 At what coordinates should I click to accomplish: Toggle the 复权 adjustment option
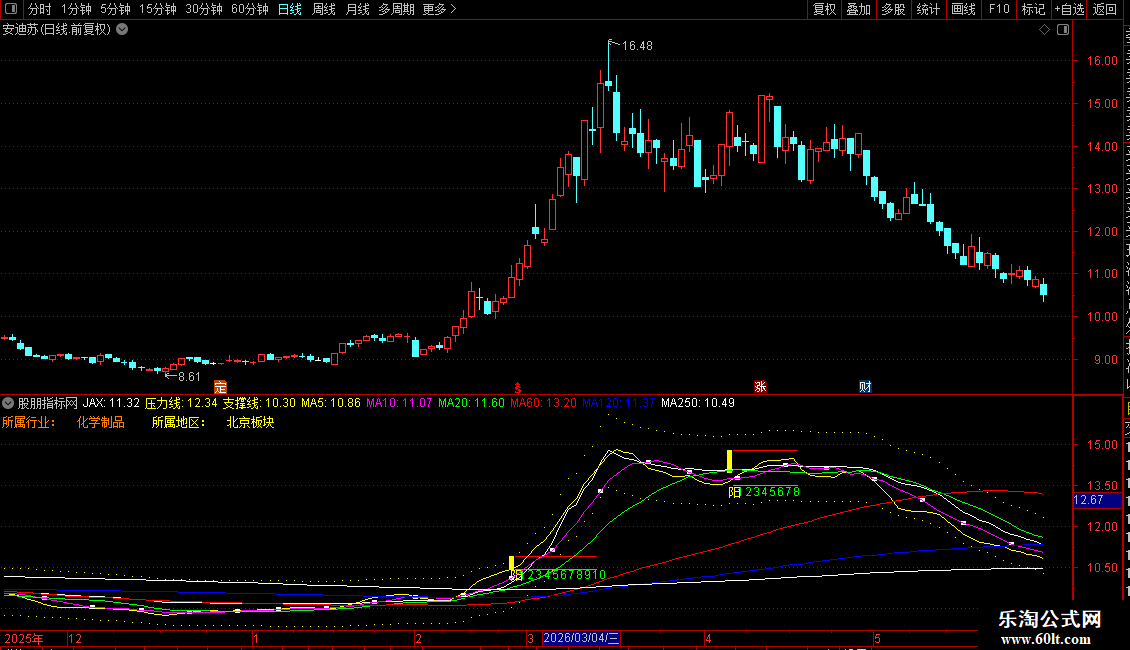pyautogui.click(x=824, y=9)
